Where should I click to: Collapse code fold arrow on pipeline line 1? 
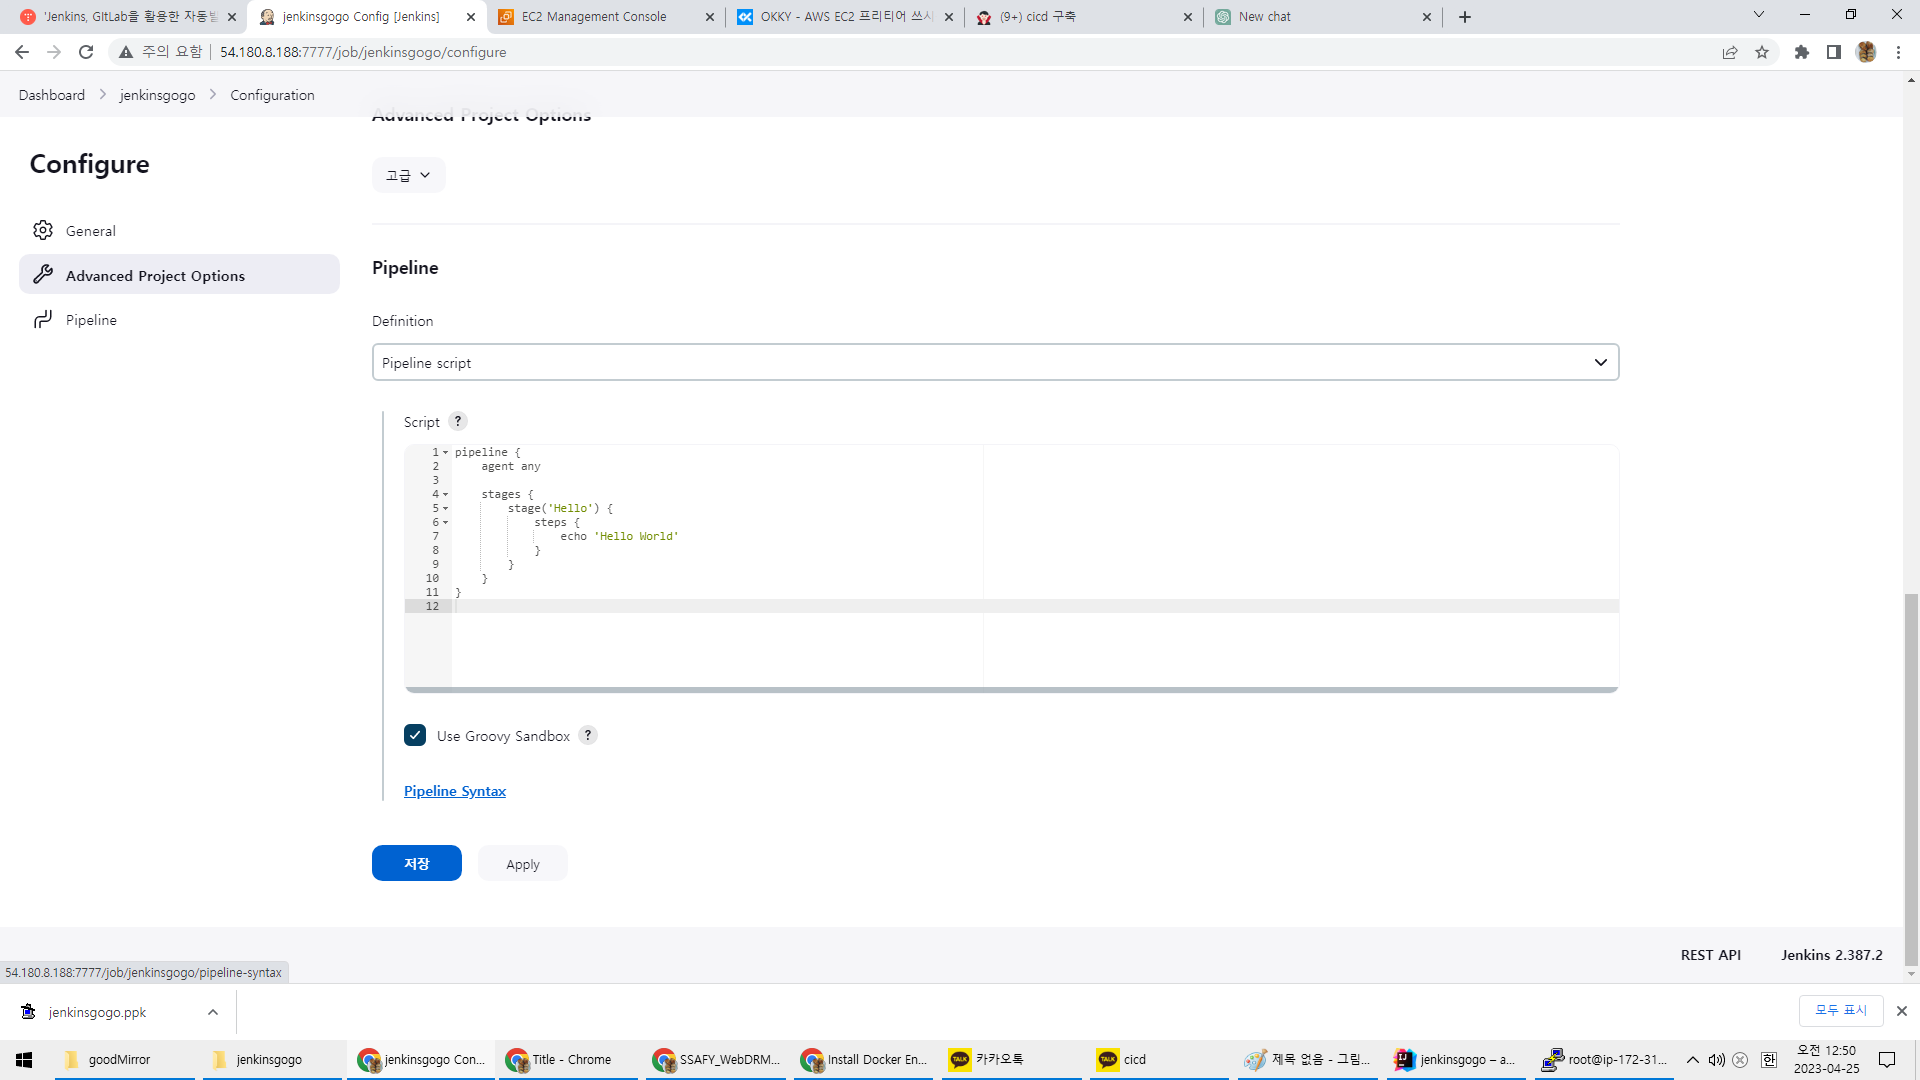[x=446, y=453]
